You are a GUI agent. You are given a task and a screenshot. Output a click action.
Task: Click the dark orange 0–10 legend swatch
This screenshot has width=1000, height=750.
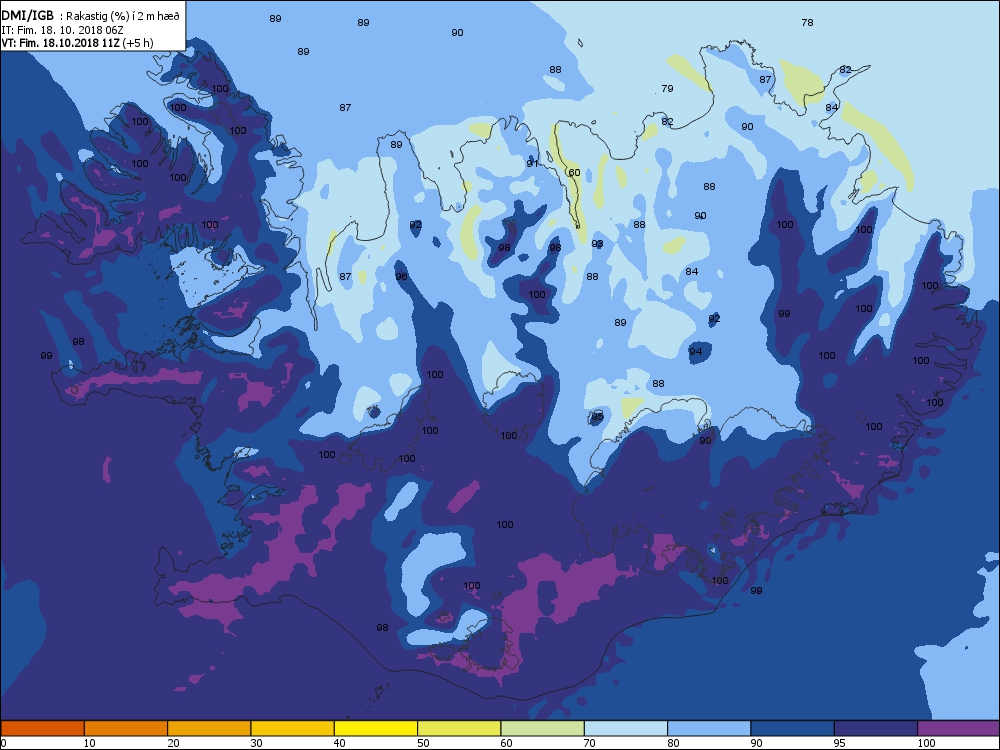pos(42,728)
